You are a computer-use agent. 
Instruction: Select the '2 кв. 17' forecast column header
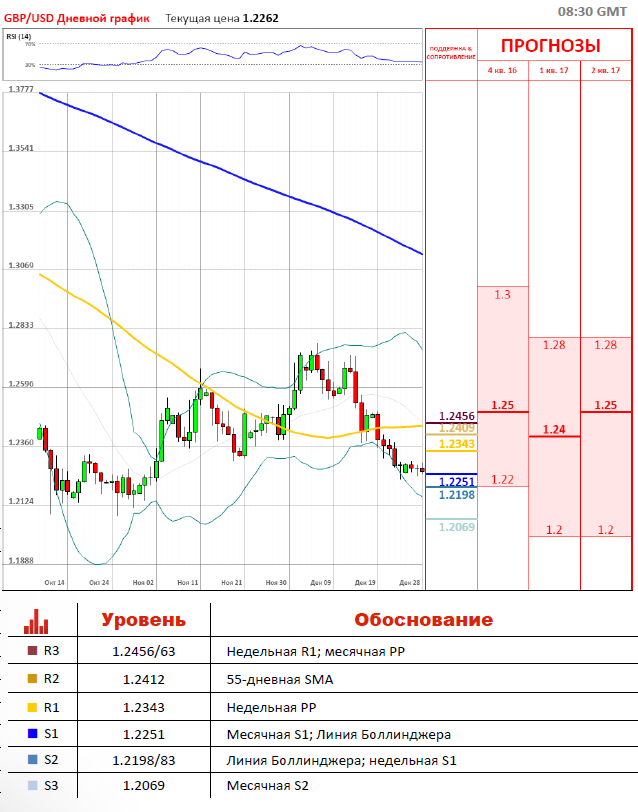pos(606,71)
